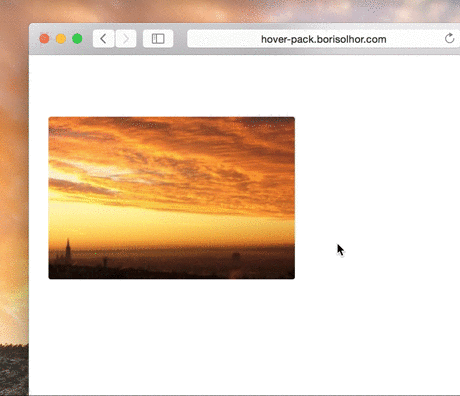Select the hover-pack.borisolhor.com URL text
460x396 pixels.
point(323,39)
